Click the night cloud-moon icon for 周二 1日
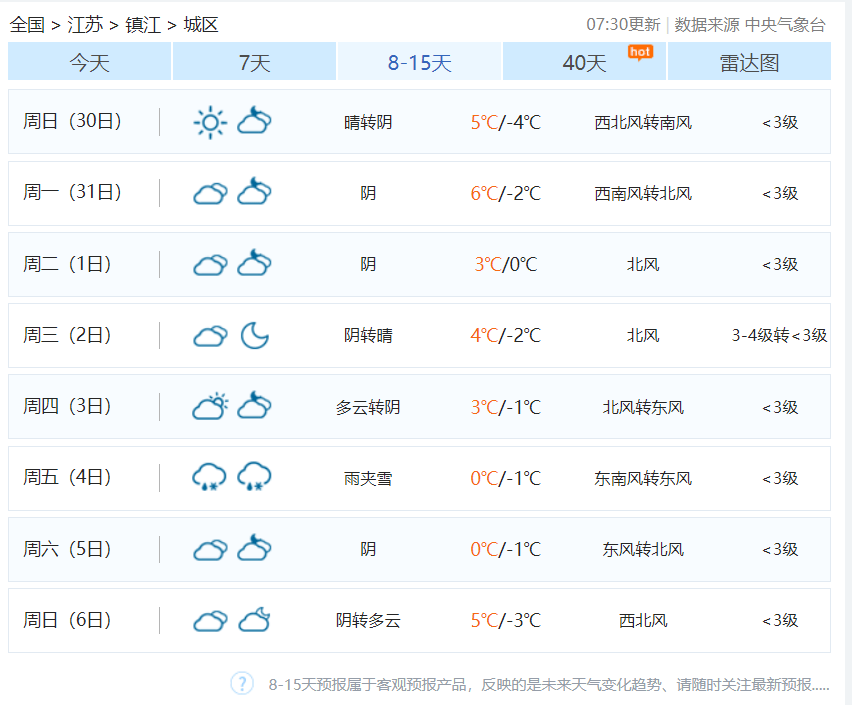Viewport: 852px width, 705px height. (x=254, y=263)
